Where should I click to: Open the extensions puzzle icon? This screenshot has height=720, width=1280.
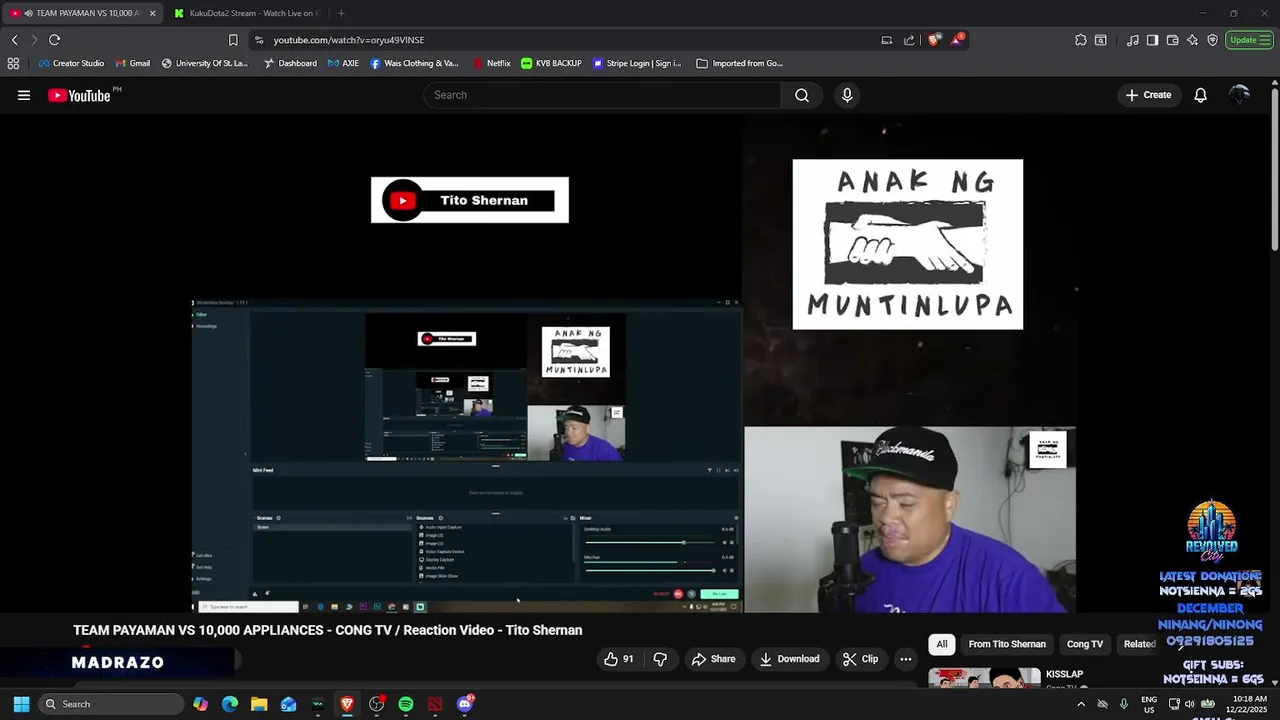coord(1081,40)
